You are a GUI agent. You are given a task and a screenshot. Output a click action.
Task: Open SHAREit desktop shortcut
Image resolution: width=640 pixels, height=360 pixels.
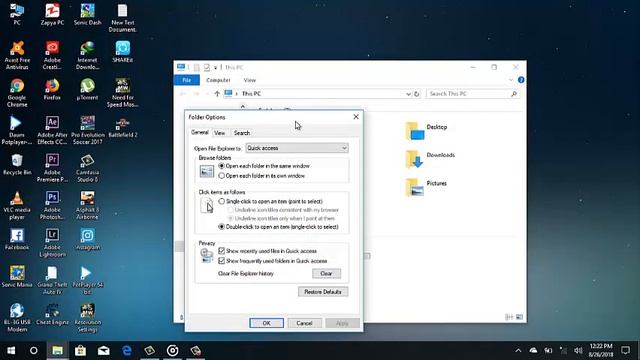point(122,52)
